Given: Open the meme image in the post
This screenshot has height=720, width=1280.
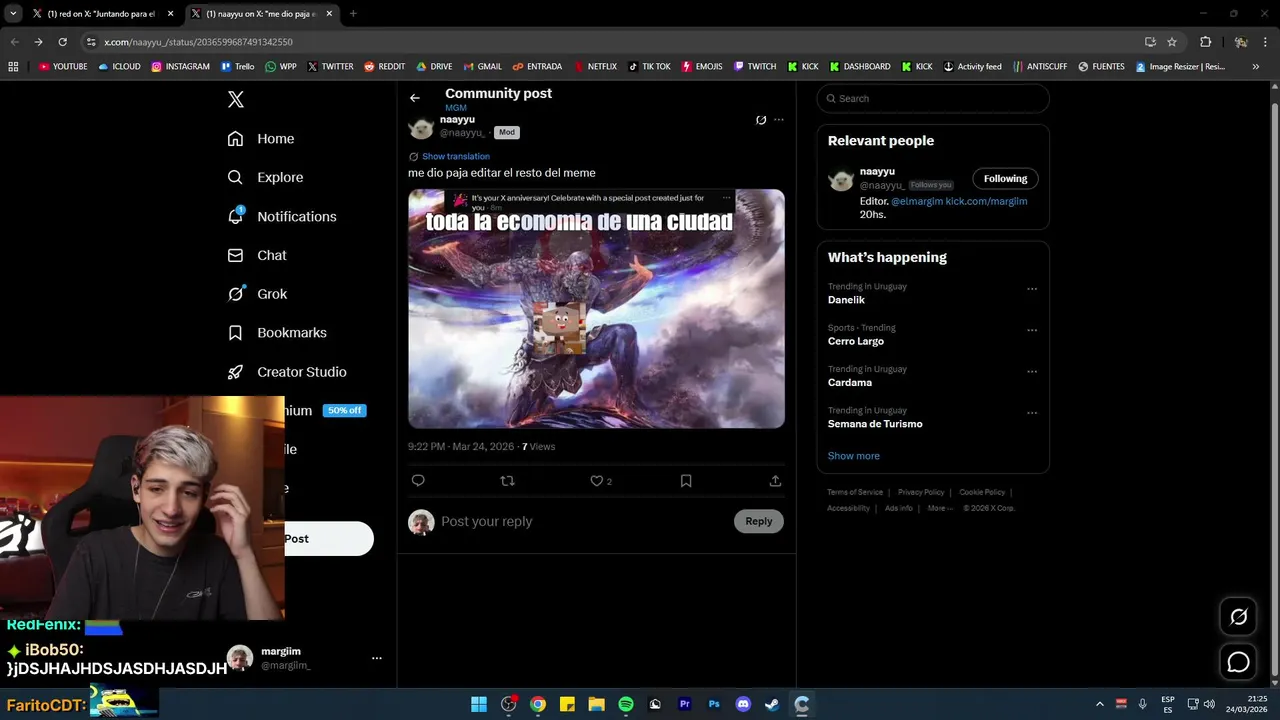Looking at the screenshot, I should coord(596,308).
